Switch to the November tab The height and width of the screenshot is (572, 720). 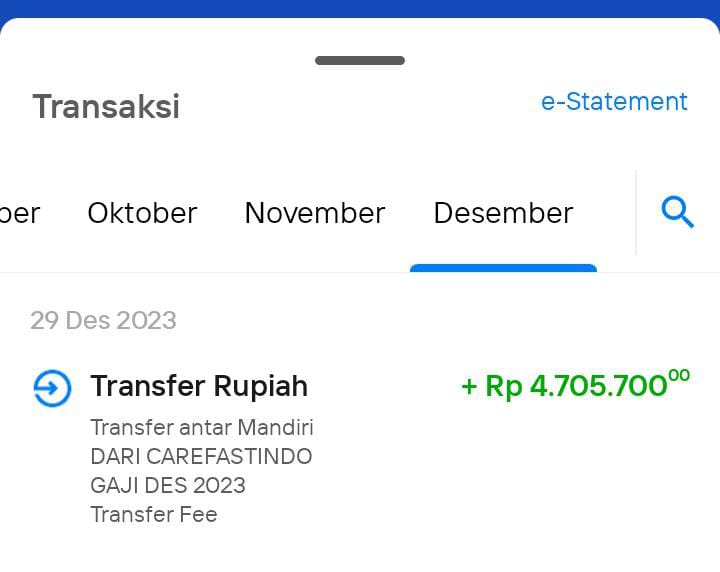coord(315,213)
